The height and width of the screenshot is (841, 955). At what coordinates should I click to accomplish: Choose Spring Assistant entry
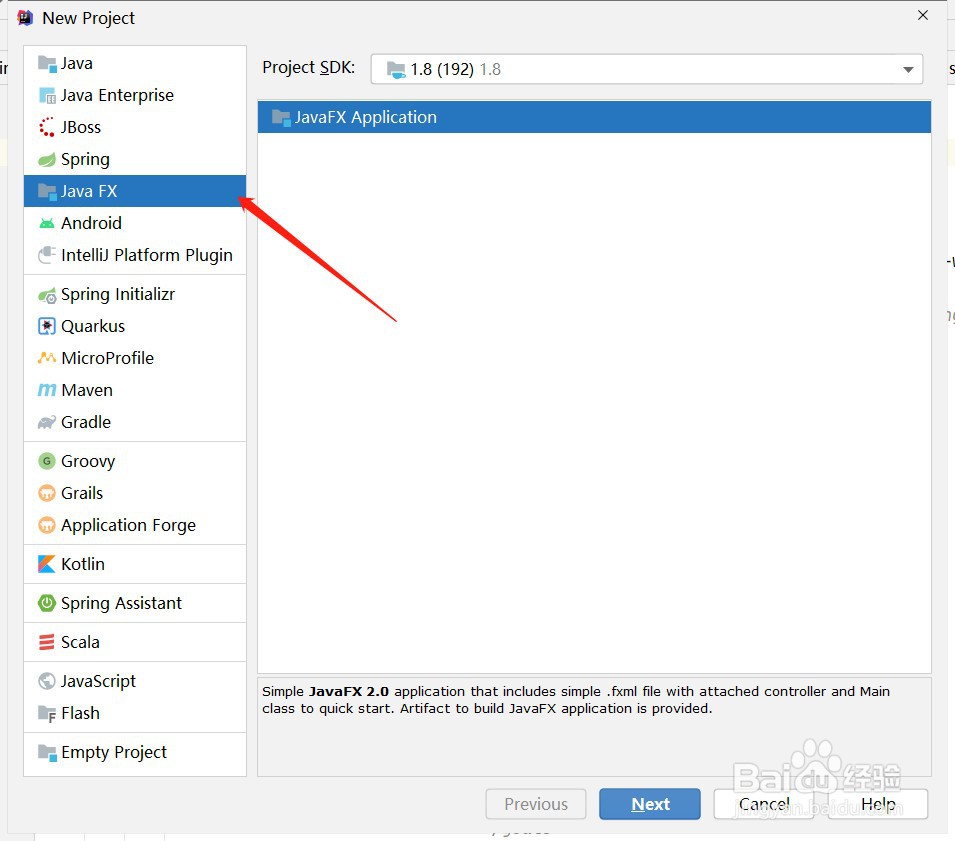(x=135, y=603)
